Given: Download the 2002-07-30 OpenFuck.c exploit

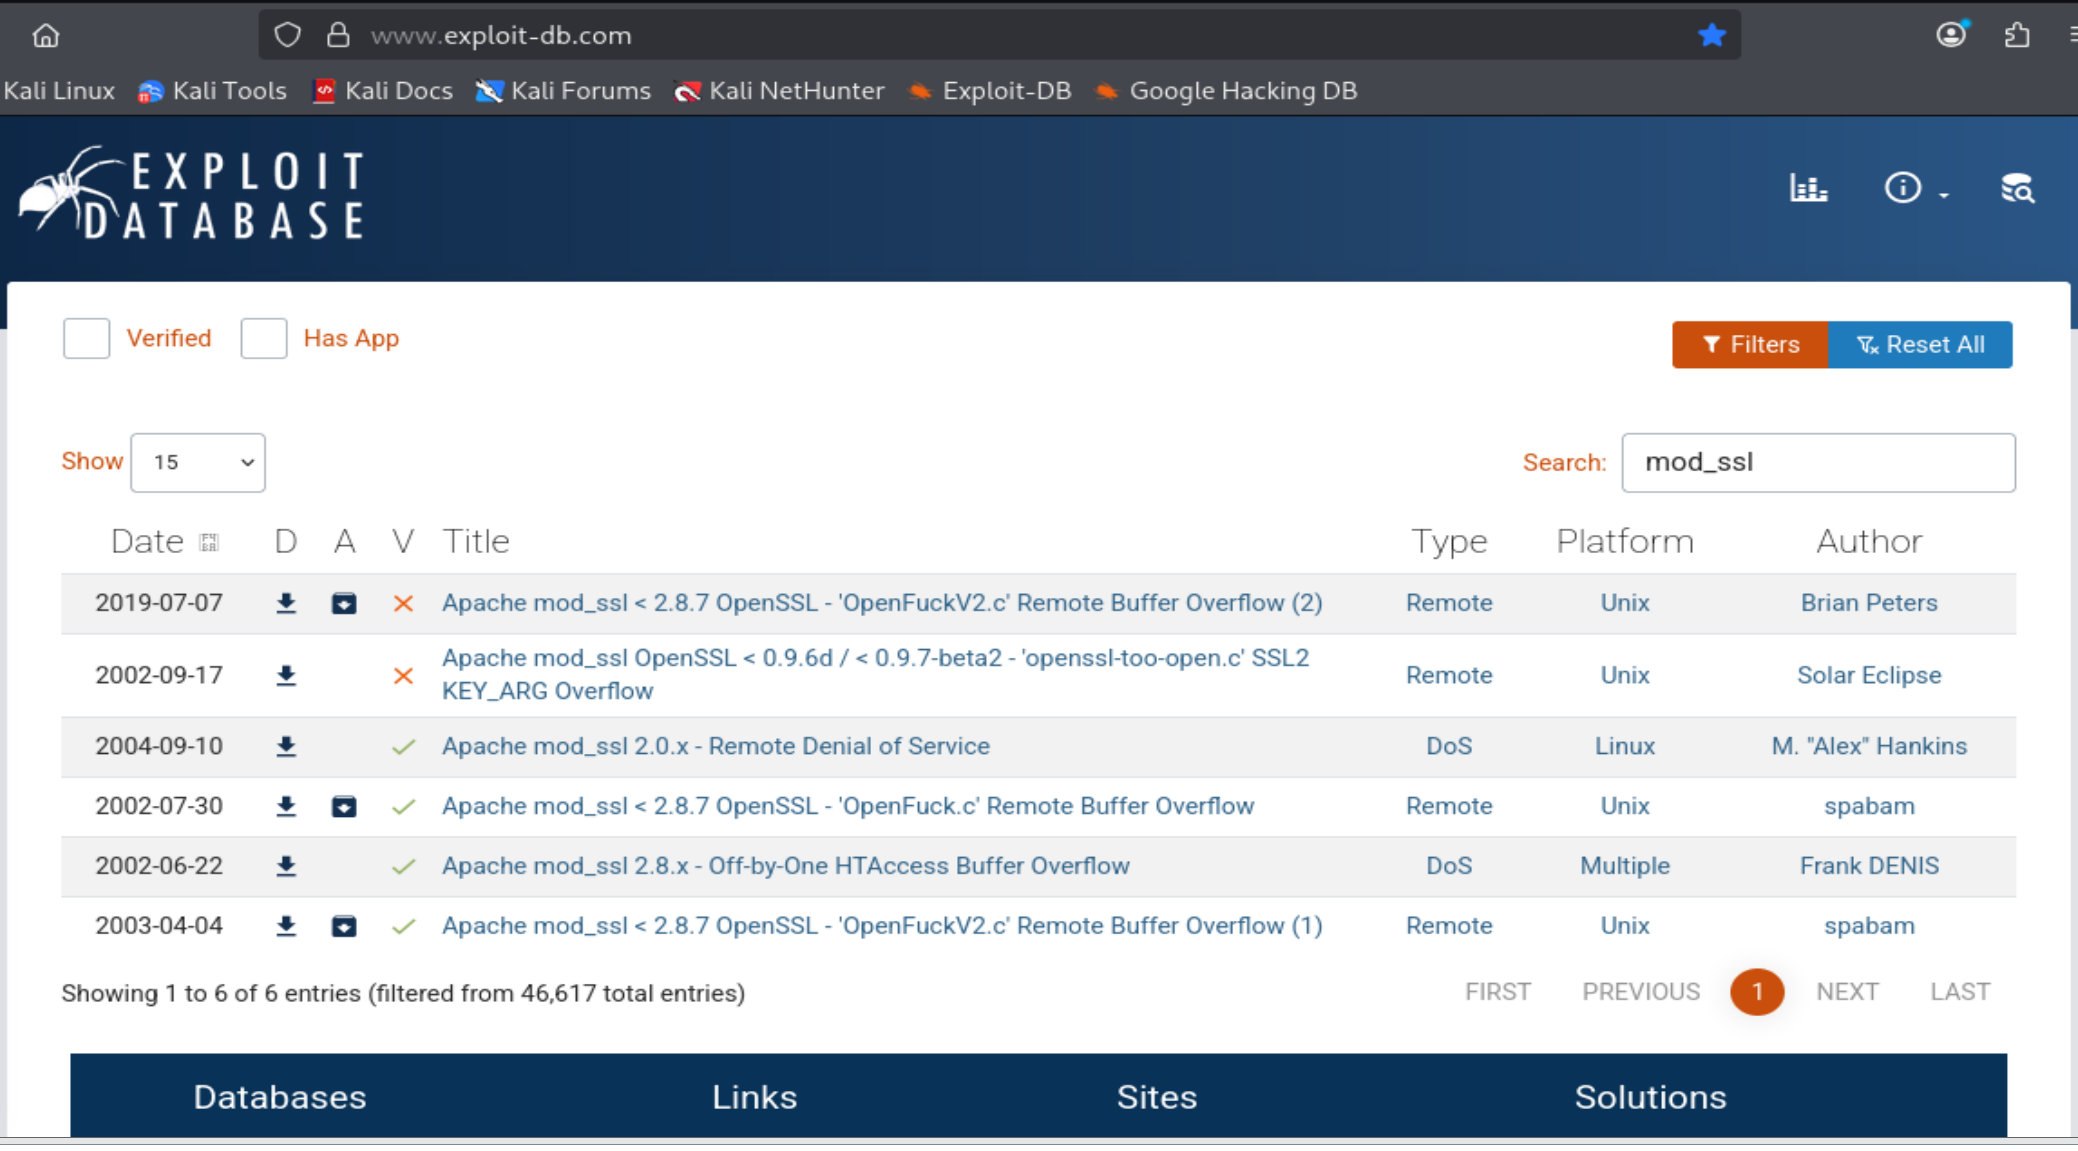Looking at the screenshot, I should (286, 806).
